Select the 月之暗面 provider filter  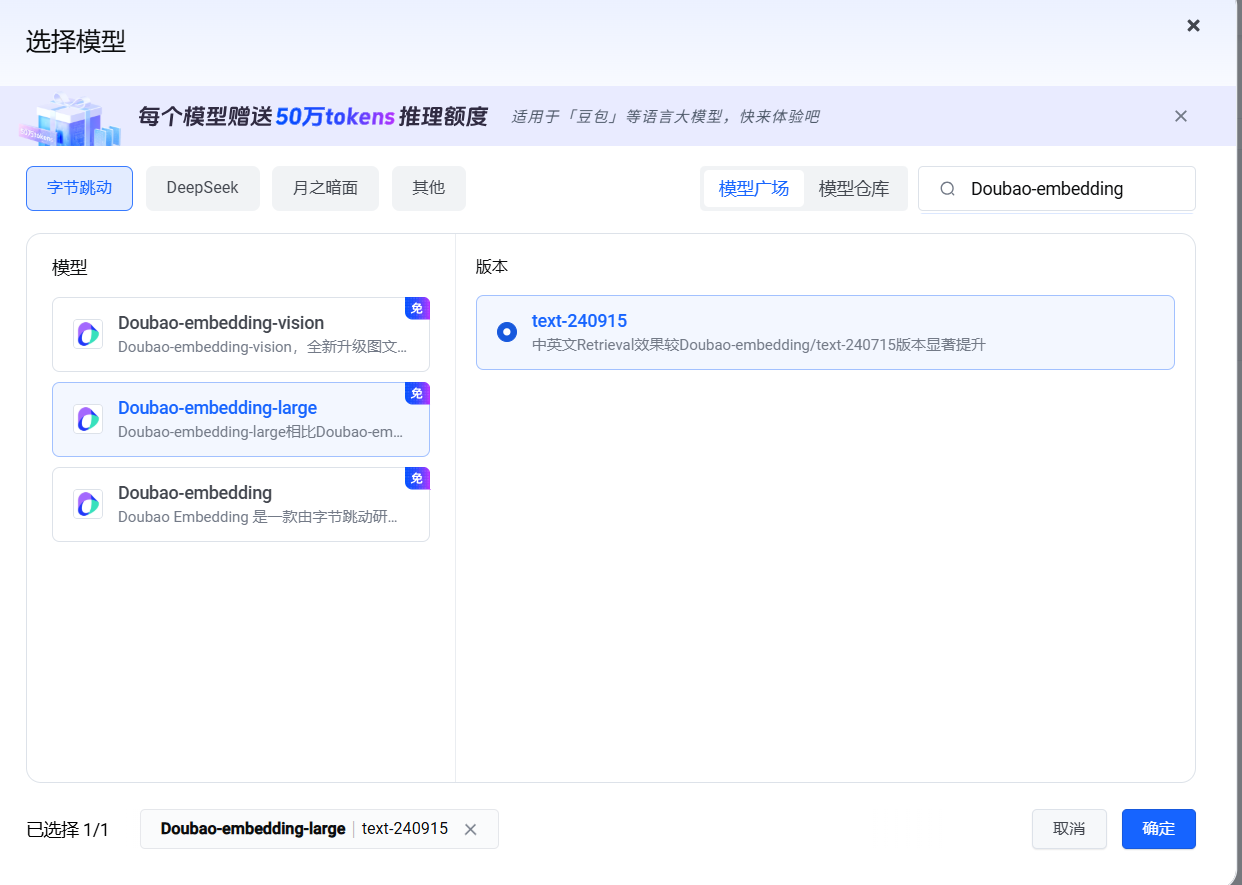click(x=325, y=188)
